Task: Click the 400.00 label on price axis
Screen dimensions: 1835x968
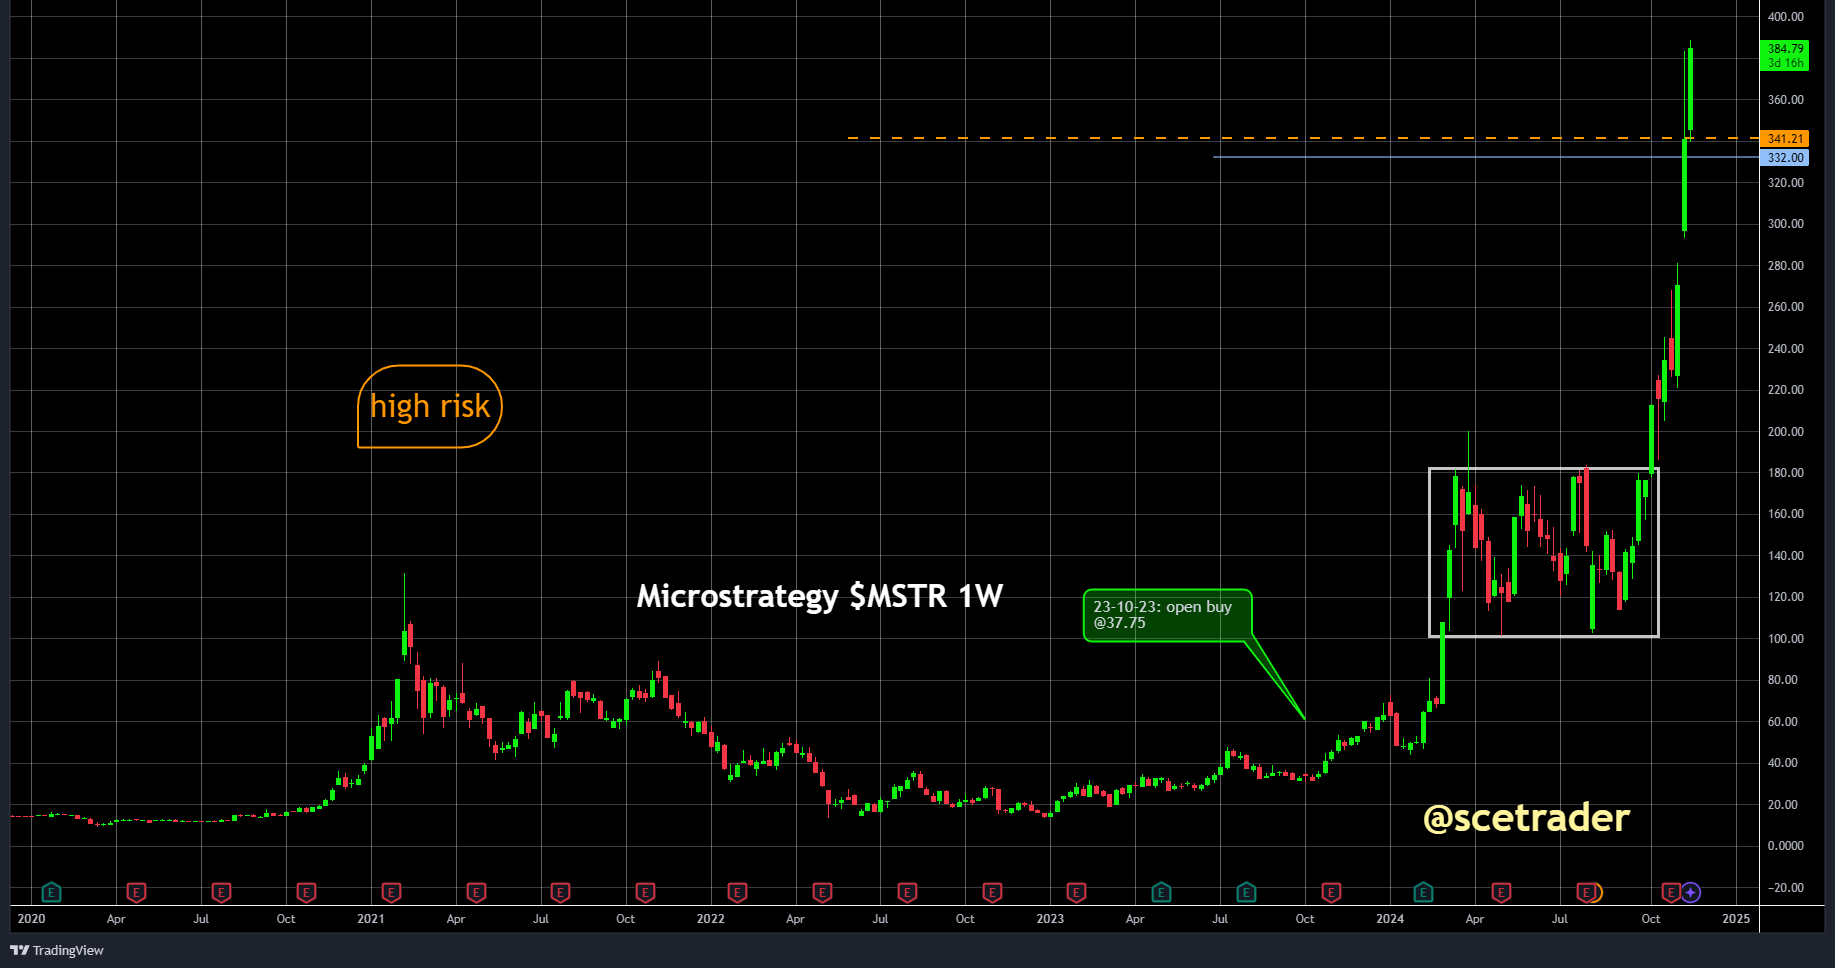Action: (1785, 17)
